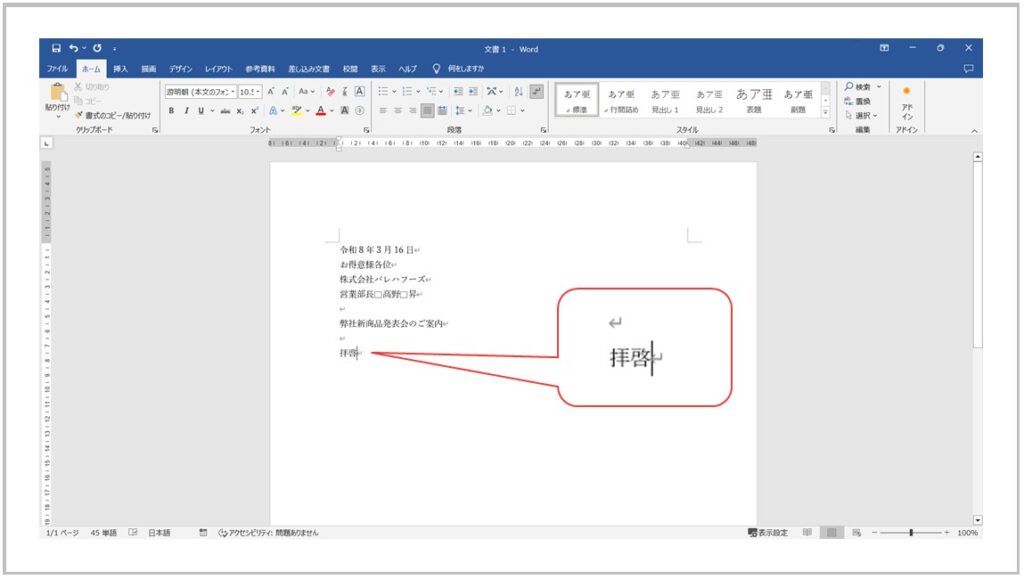The image size is (1024, 579).
Task: Select the bulleted list icon
Action: point(383,92)
